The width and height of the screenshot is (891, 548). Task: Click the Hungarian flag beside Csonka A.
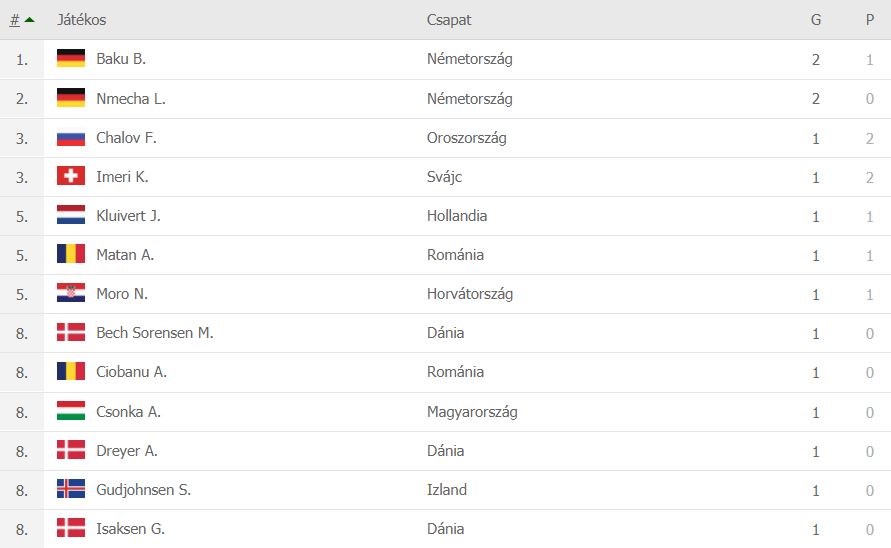click(71, 410)
